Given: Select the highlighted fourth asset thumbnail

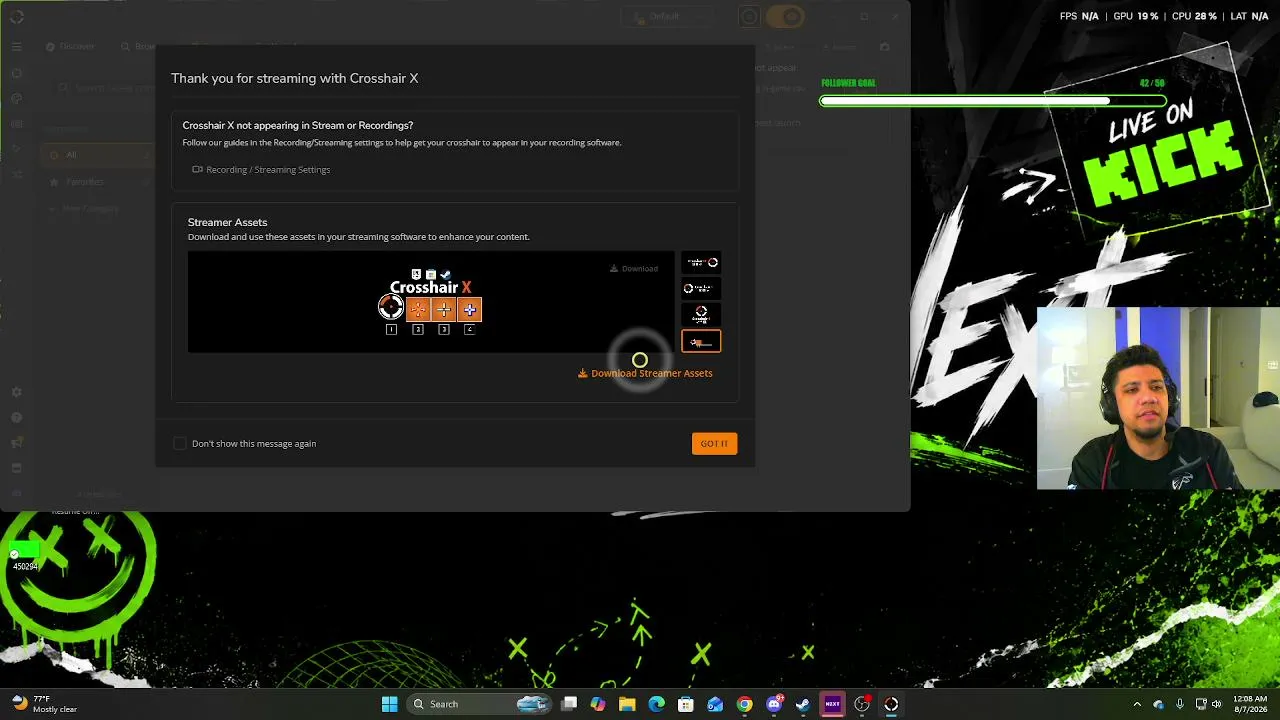Looking at the screenshot, I should (x=701, y=342).
